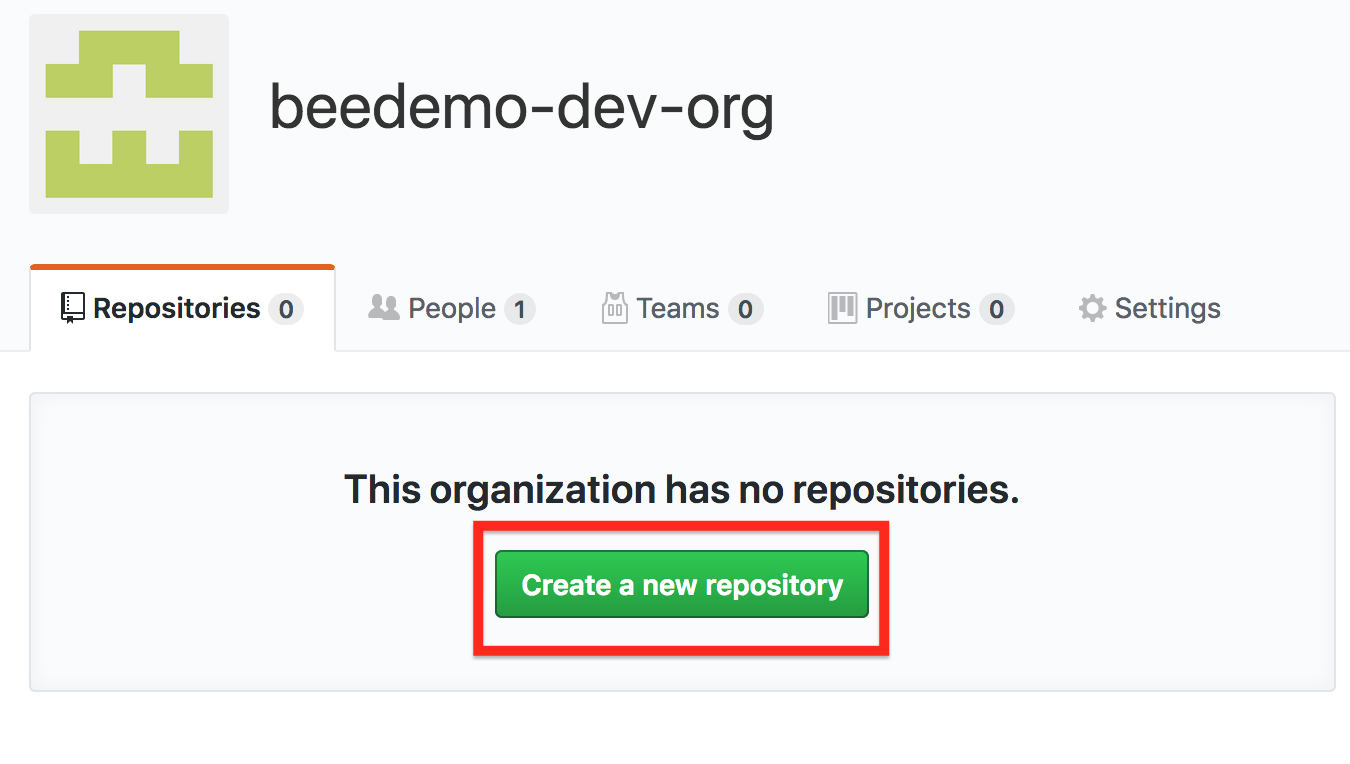Go to the Projects tab

pos(921,308)
